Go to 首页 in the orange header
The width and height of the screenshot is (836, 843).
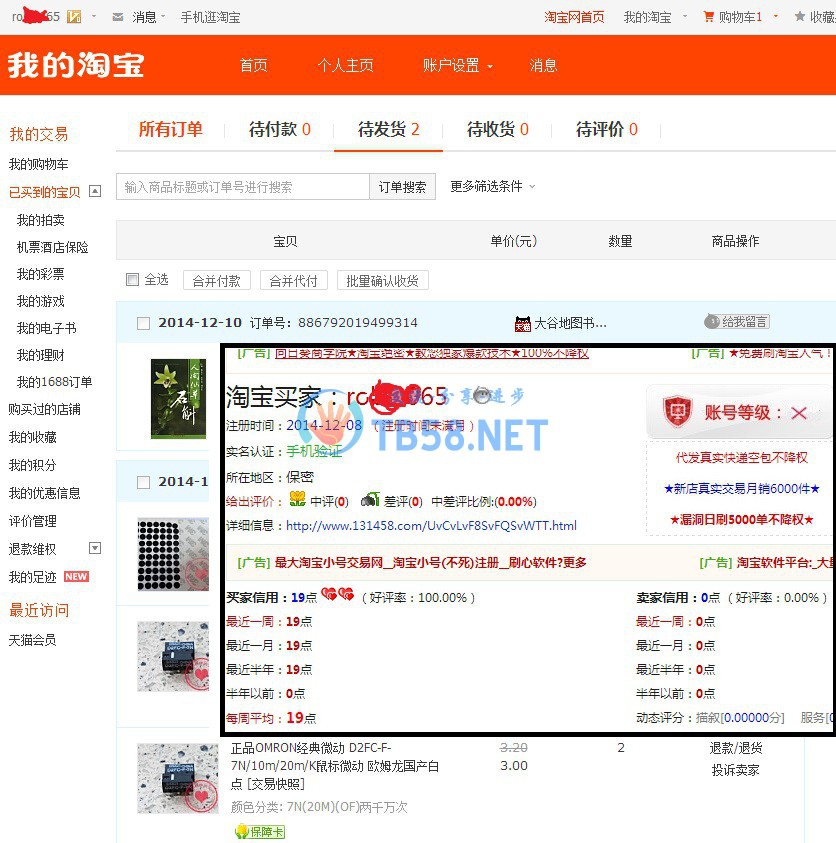253,66
